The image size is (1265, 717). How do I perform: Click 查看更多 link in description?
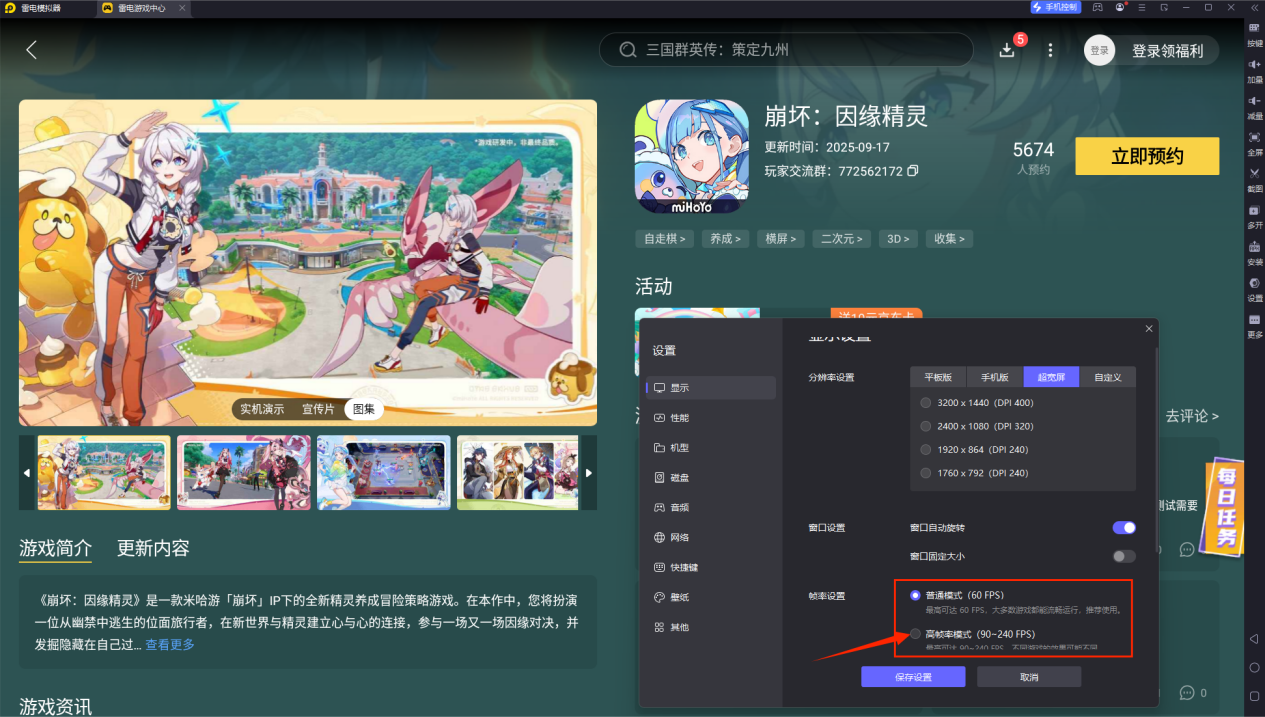170,645
